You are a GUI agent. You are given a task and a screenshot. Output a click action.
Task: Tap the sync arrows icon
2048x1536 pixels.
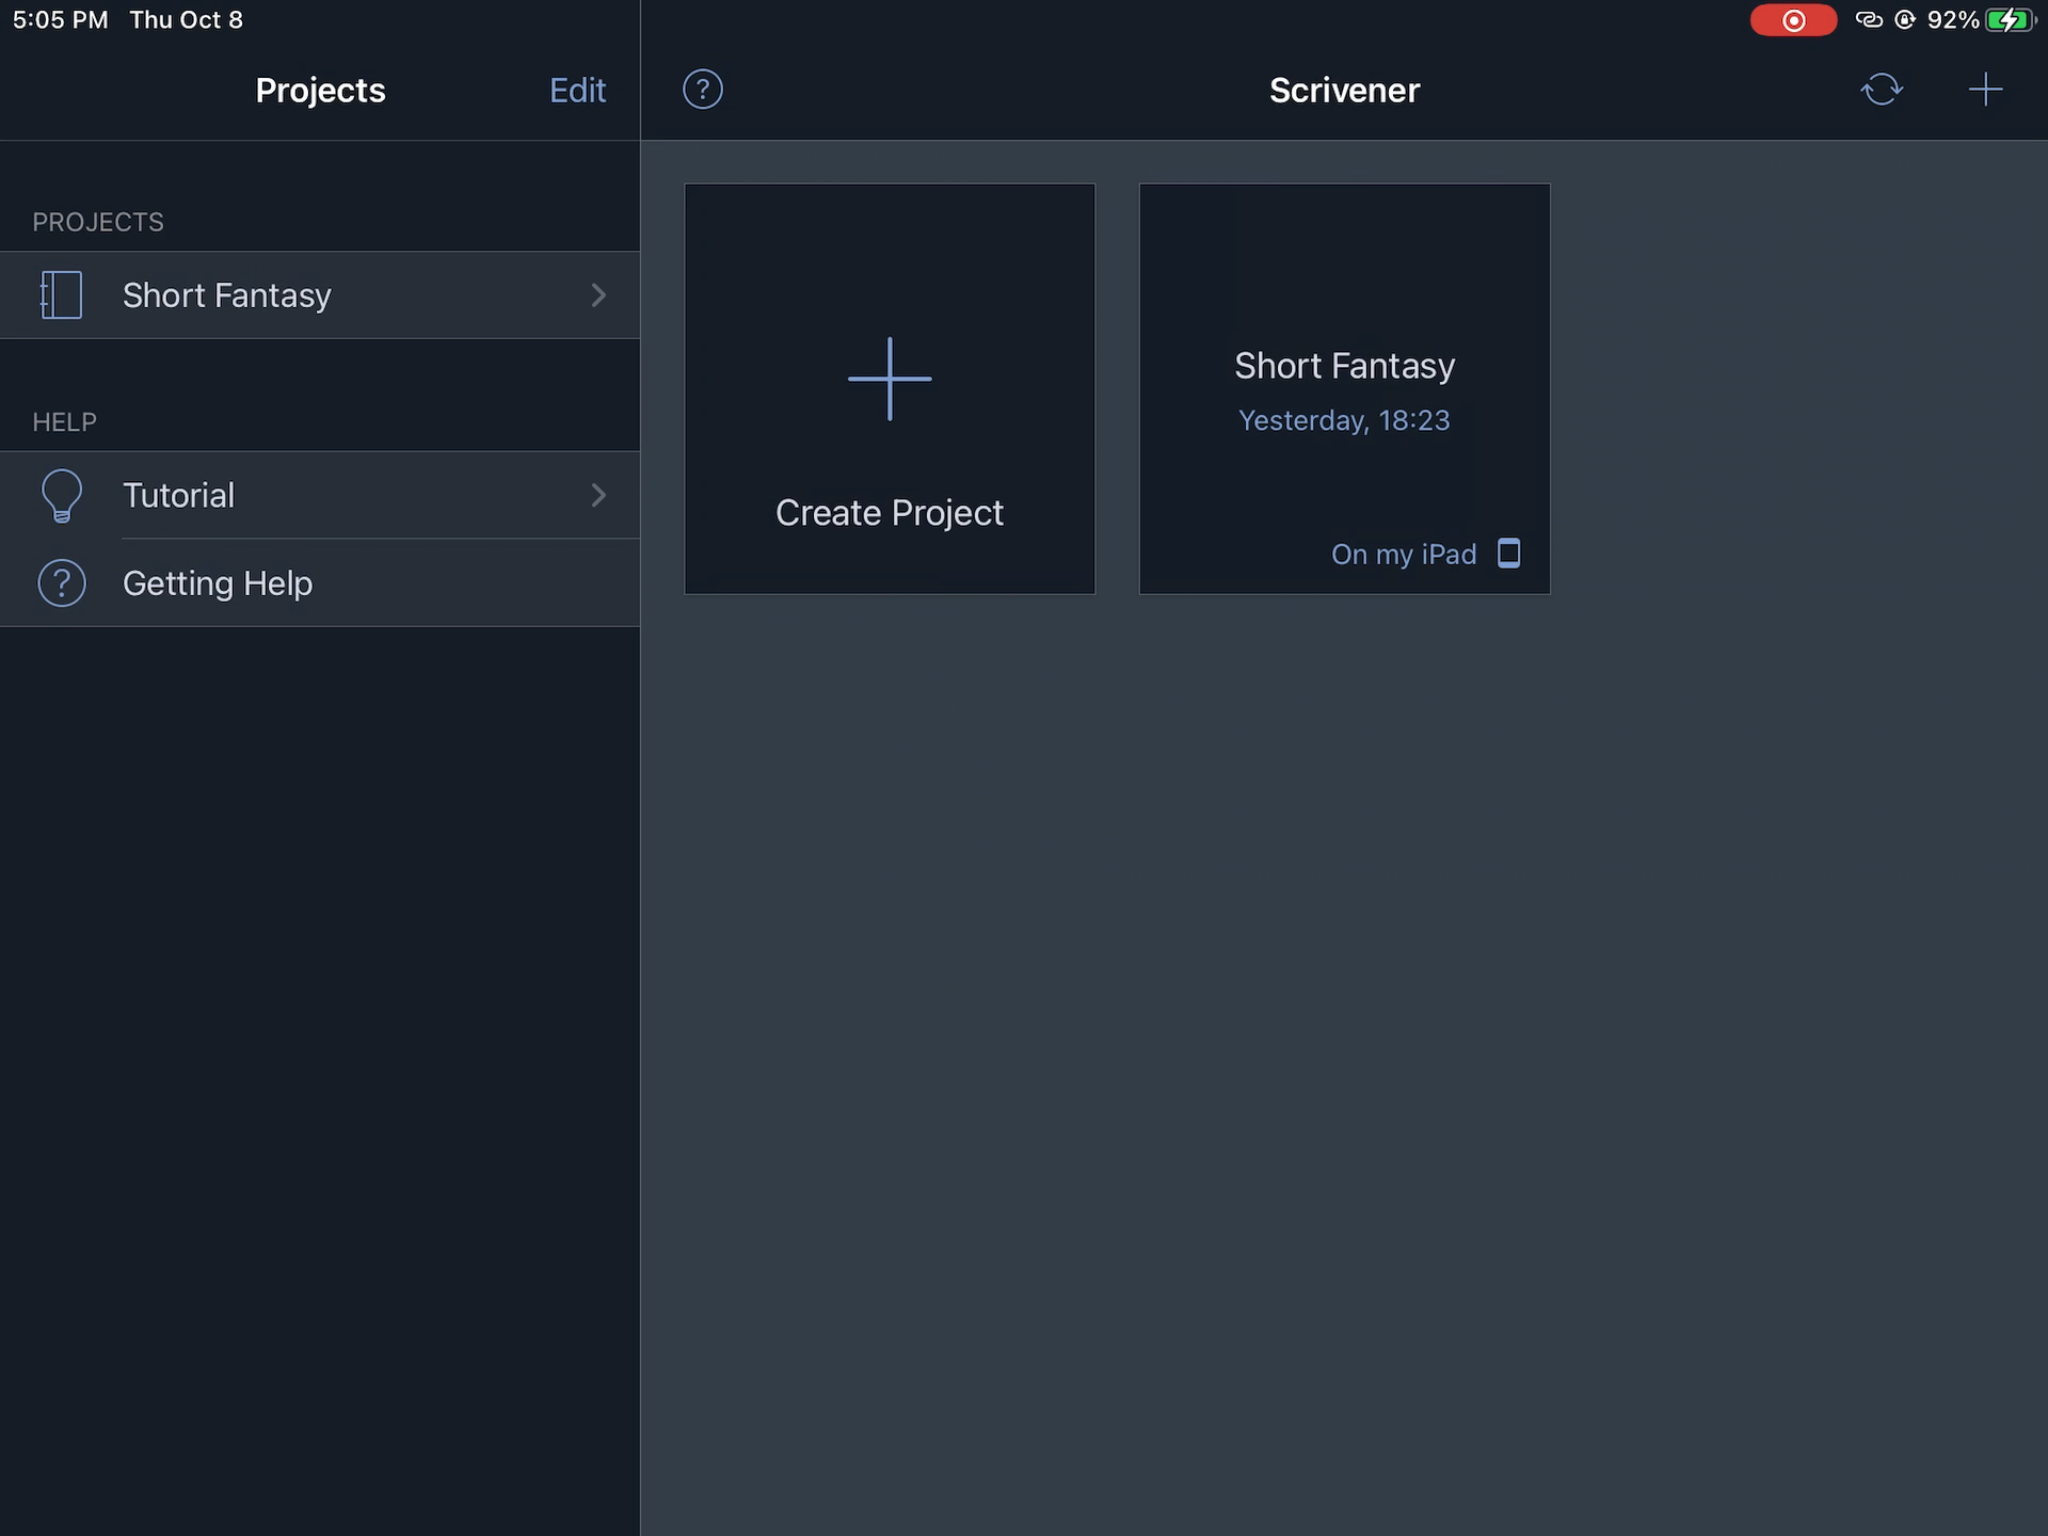pos(1881,90)
